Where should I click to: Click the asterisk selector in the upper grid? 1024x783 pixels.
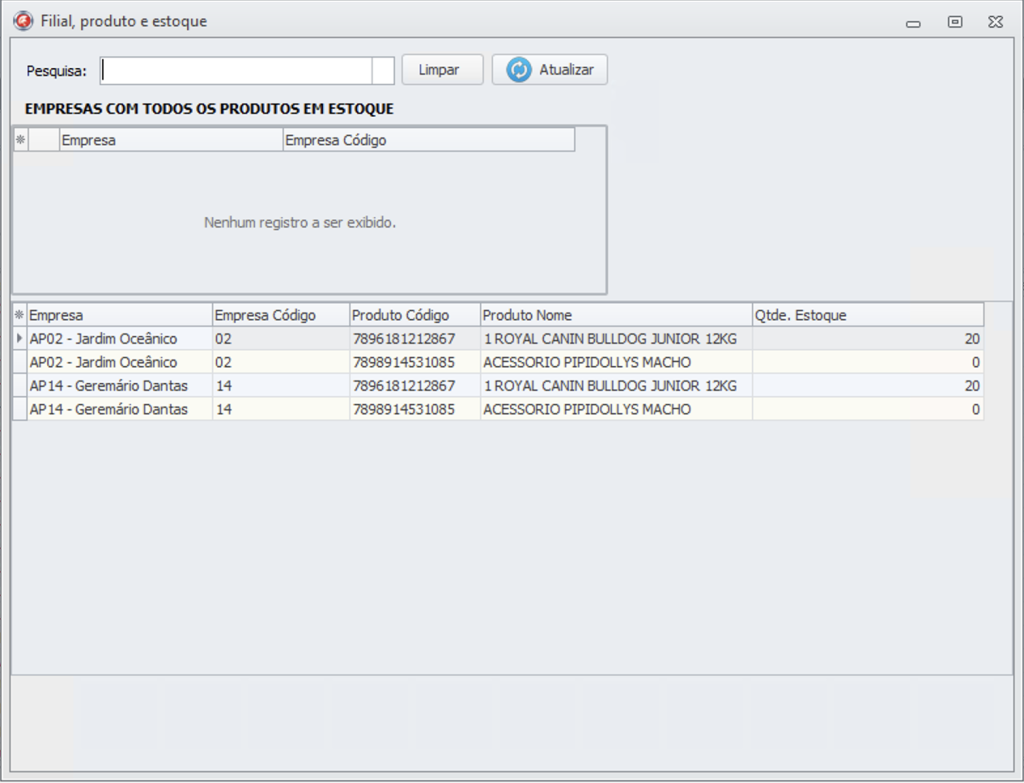(20, 140)
